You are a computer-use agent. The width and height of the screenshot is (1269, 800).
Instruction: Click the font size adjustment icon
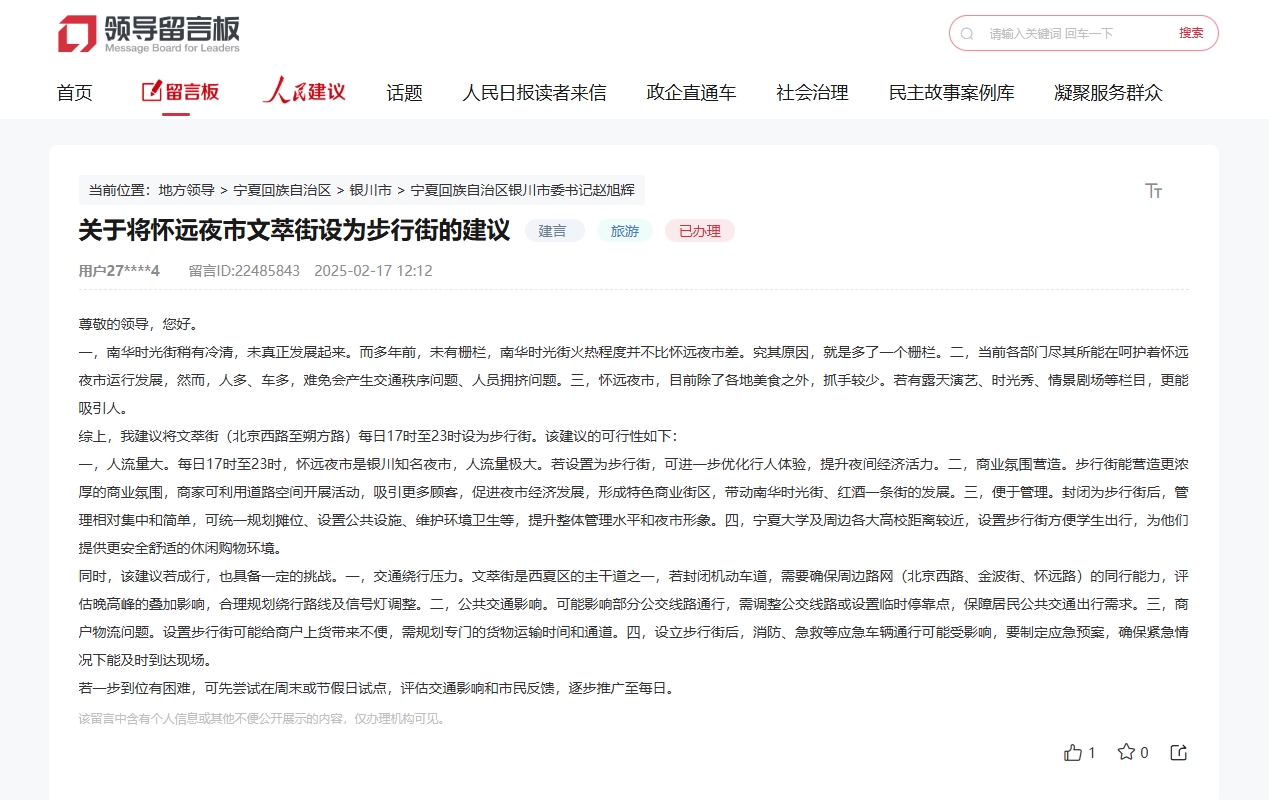pos(1153,191)
